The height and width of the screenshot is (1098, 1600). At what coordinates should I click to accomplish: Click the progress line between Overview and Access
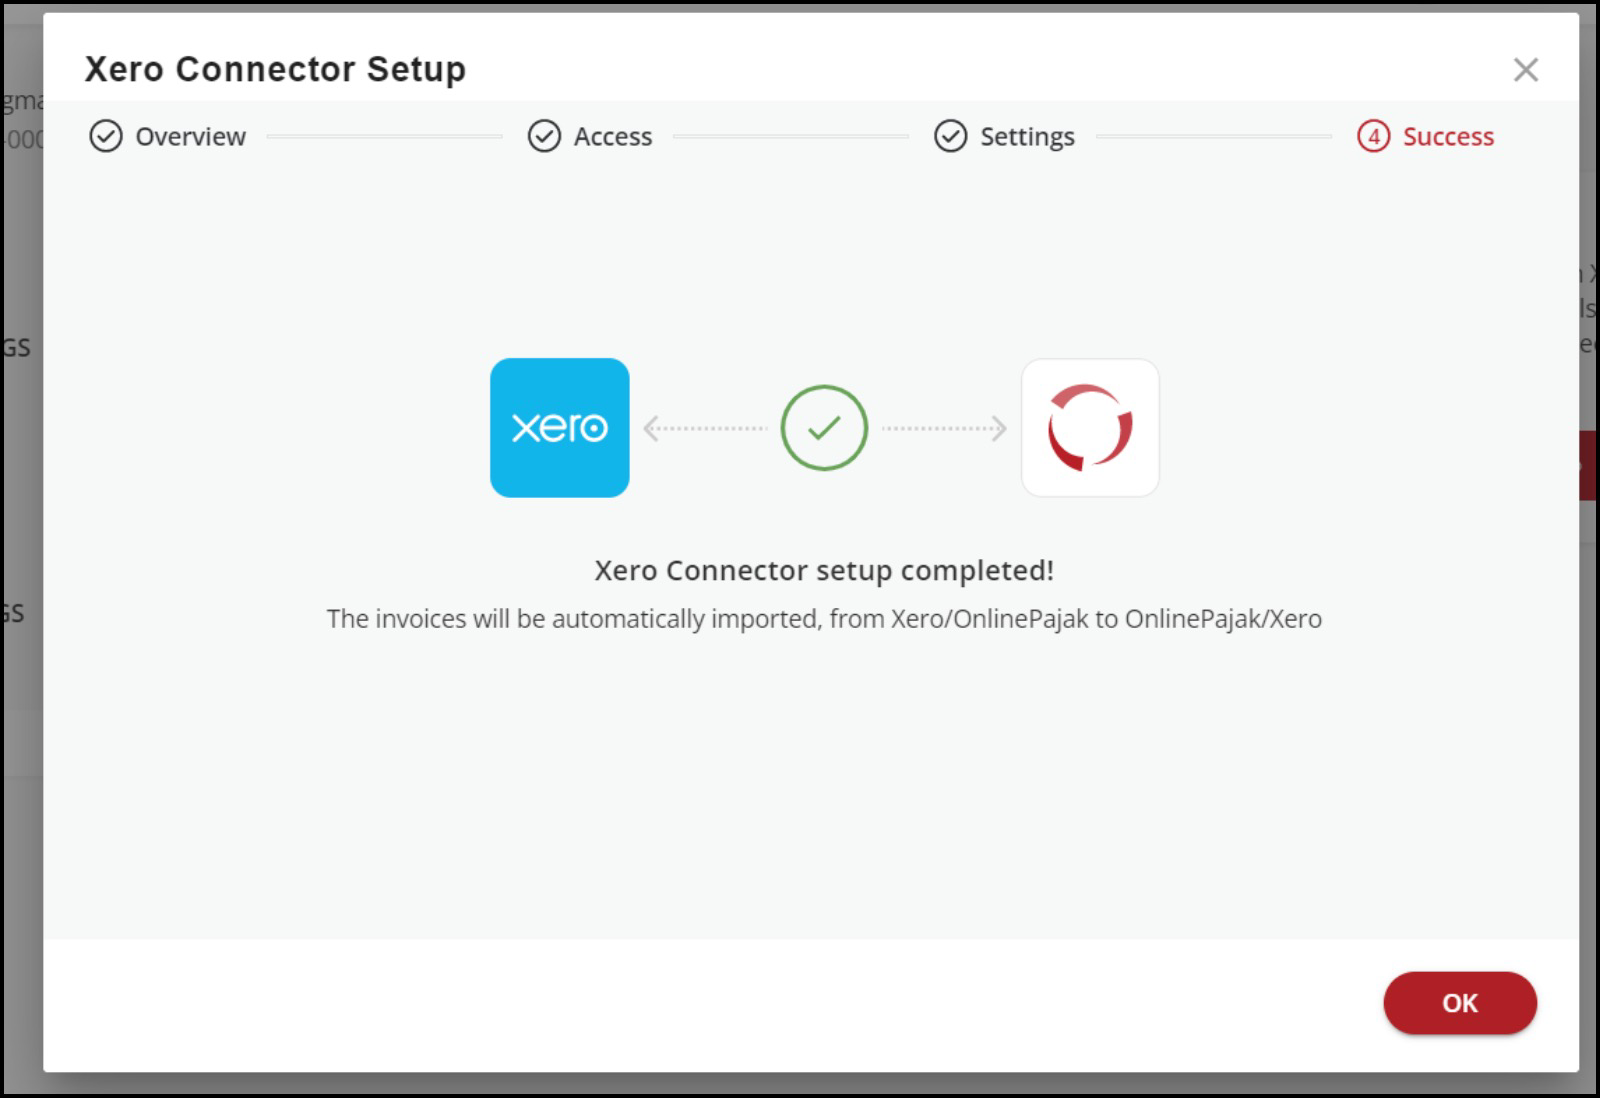tap(384, 136)
